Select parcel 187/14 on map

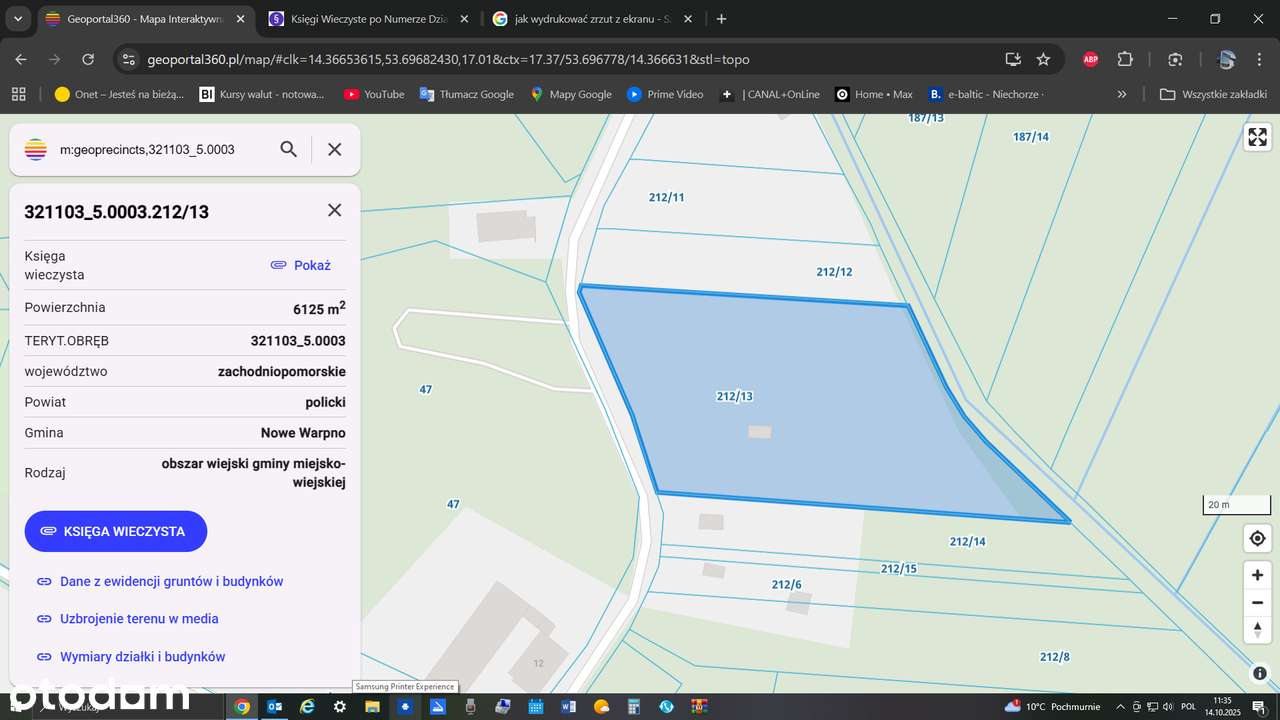point(1031,136)
